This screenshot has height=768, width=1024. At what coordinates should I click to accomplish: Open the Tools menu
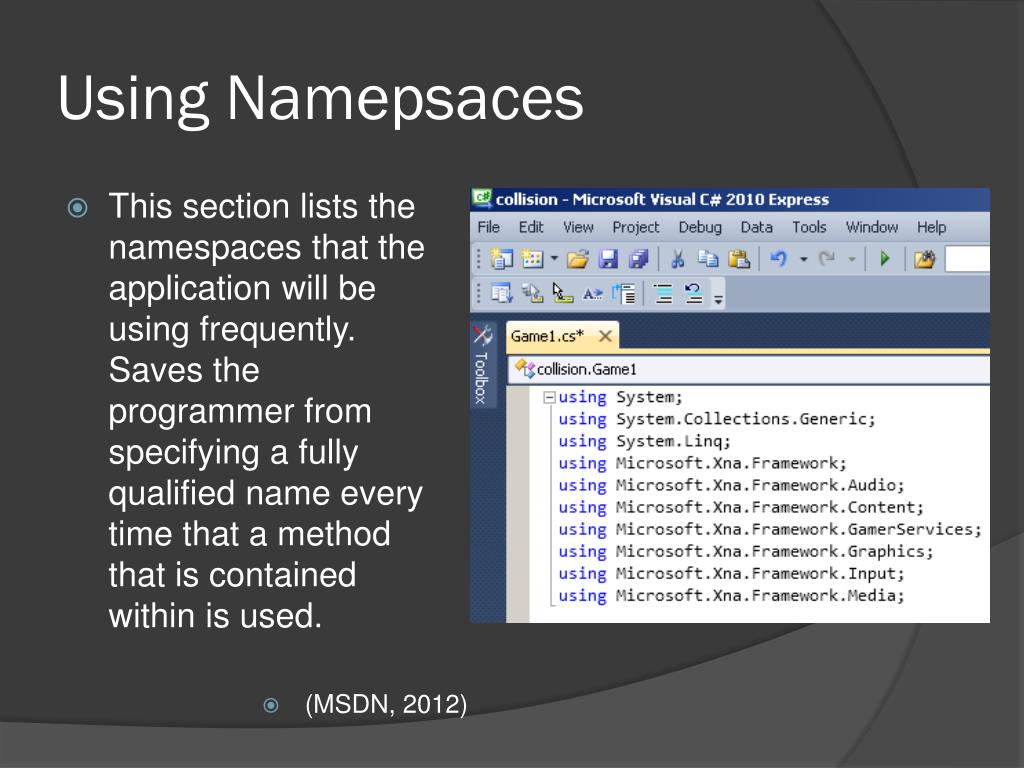point(809,227)
